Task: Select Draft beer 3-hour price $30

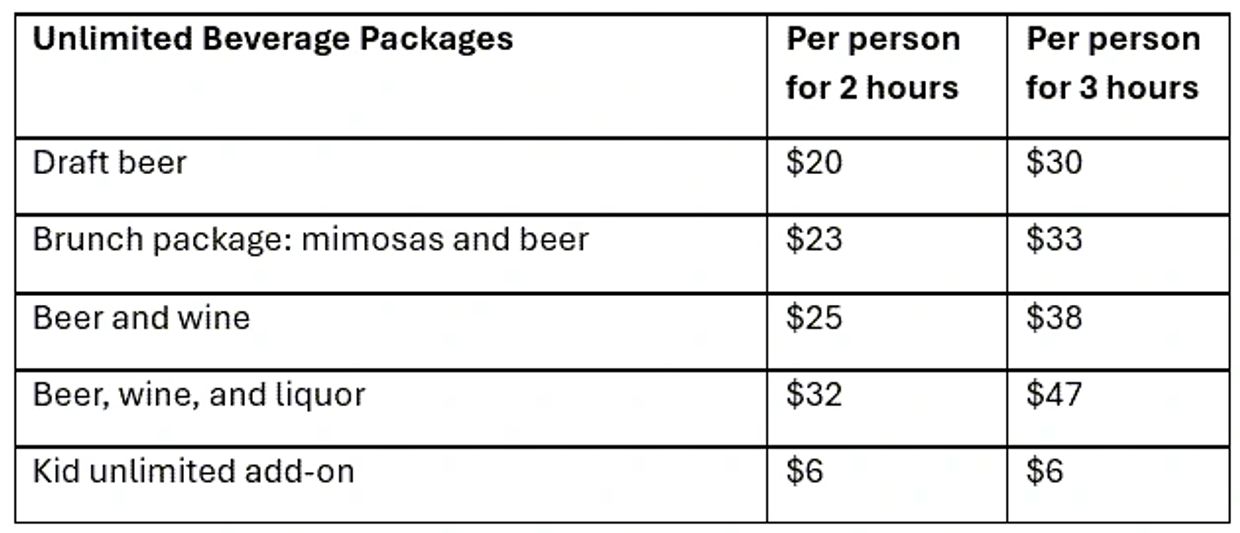Action: point(1054,162)
